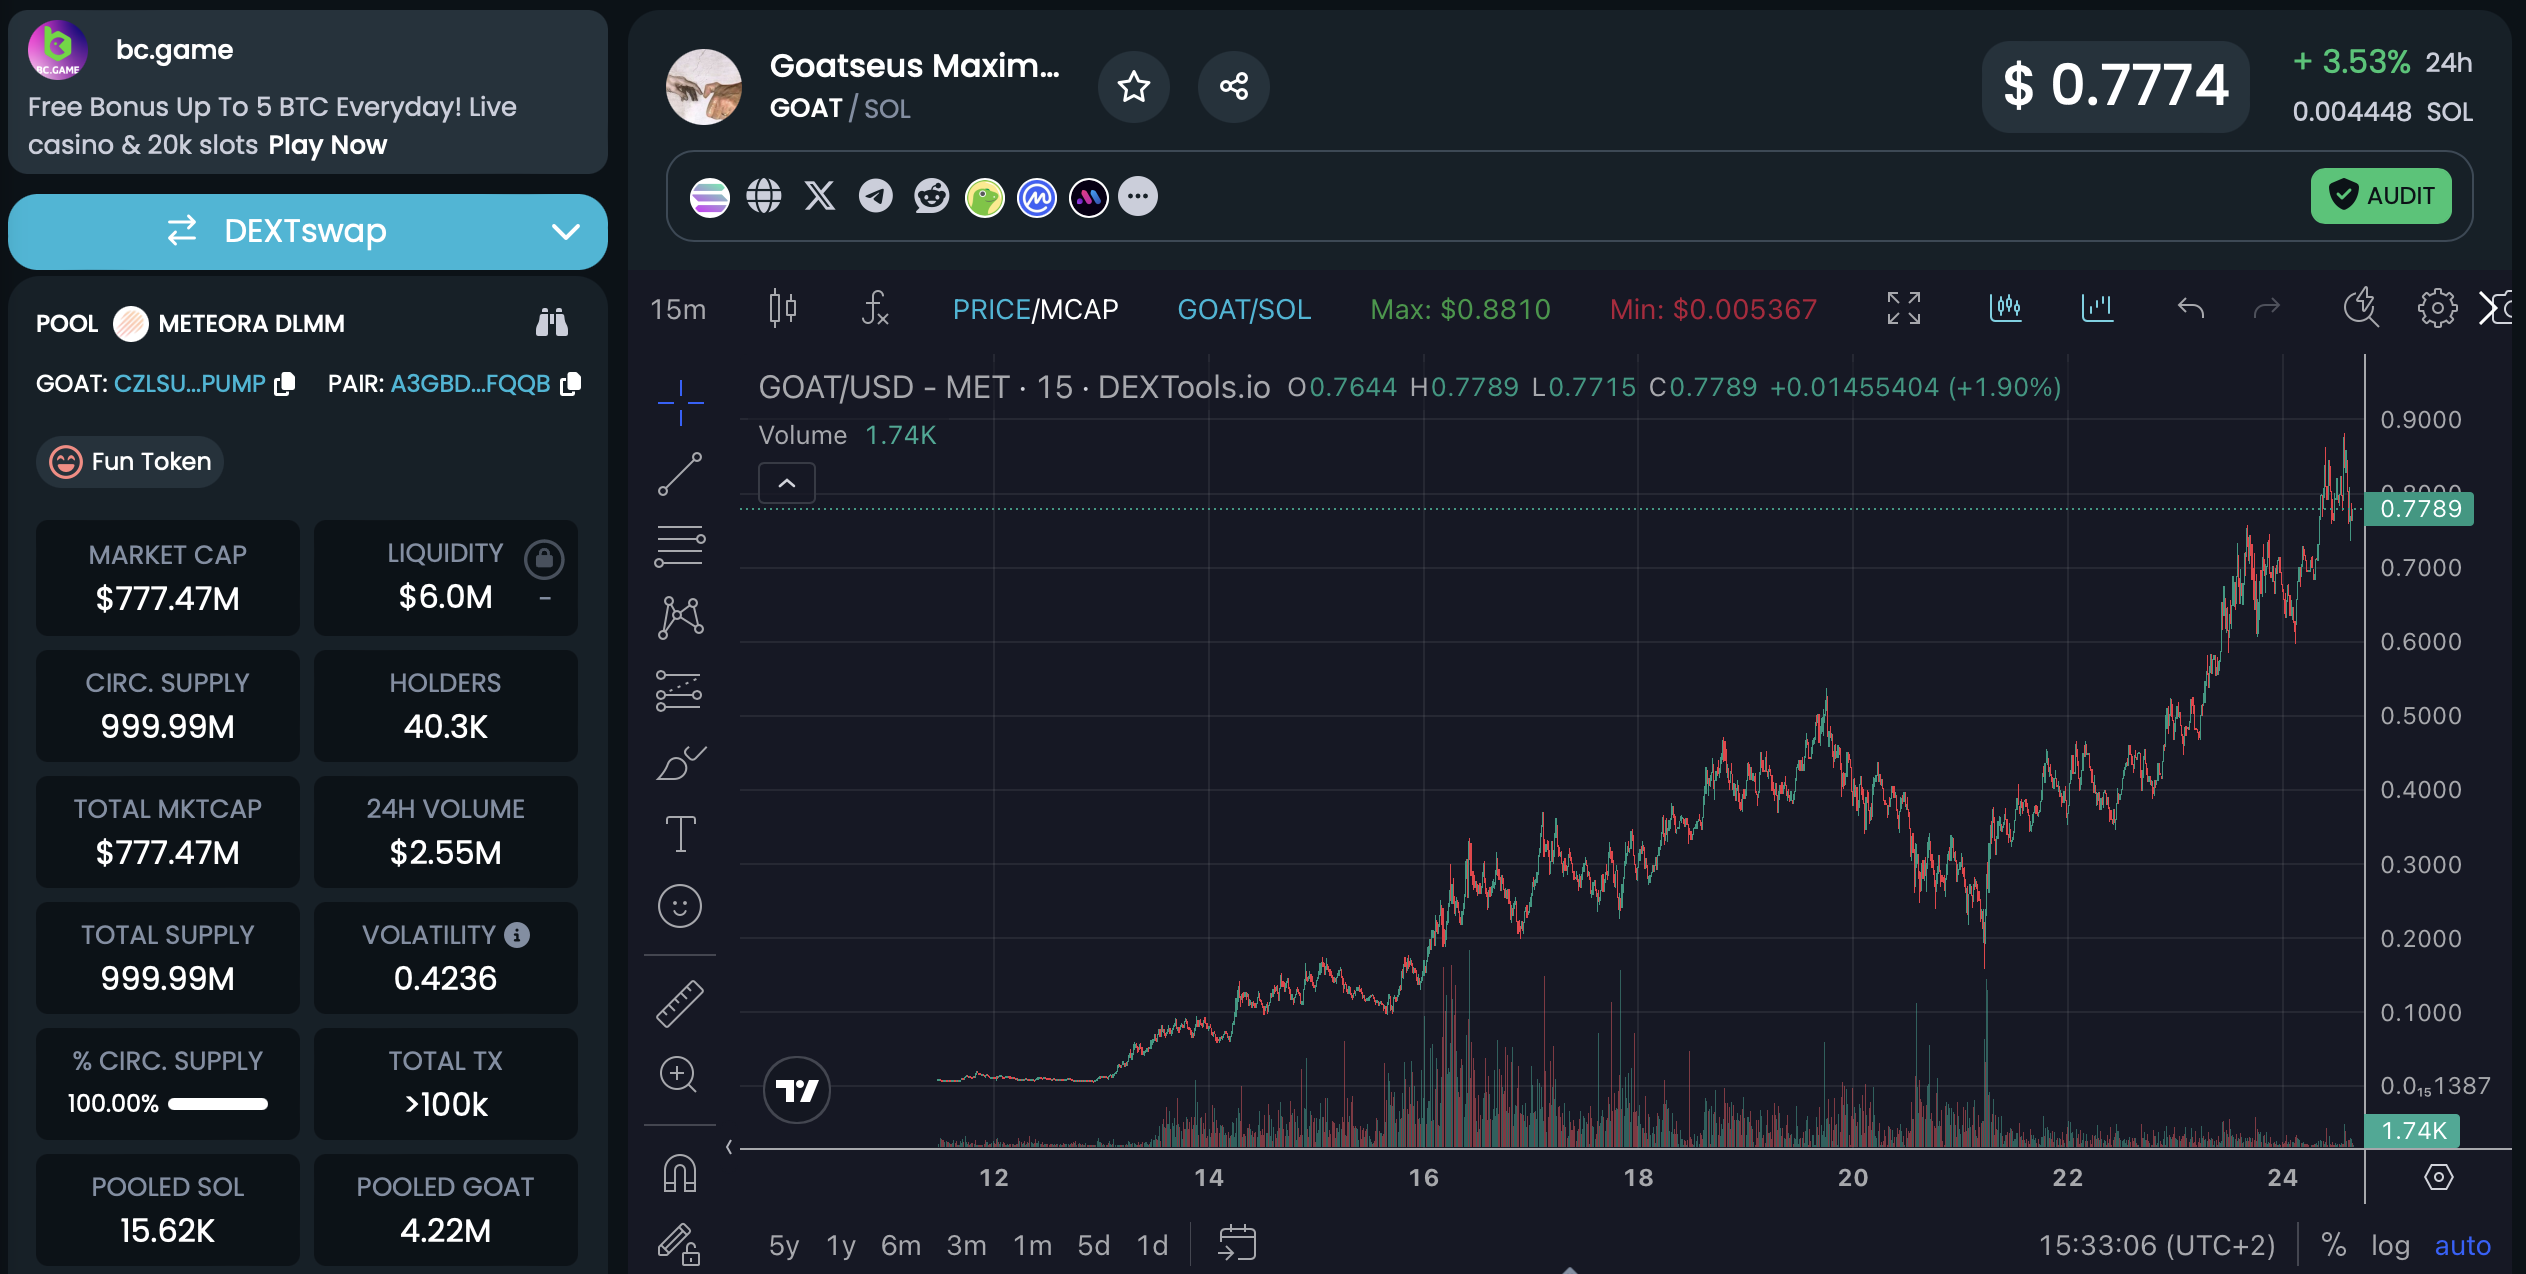Open the Reddit social link
This screenshot has height=1274, width=2526.
pyautogui.click(x=931, y=196)
